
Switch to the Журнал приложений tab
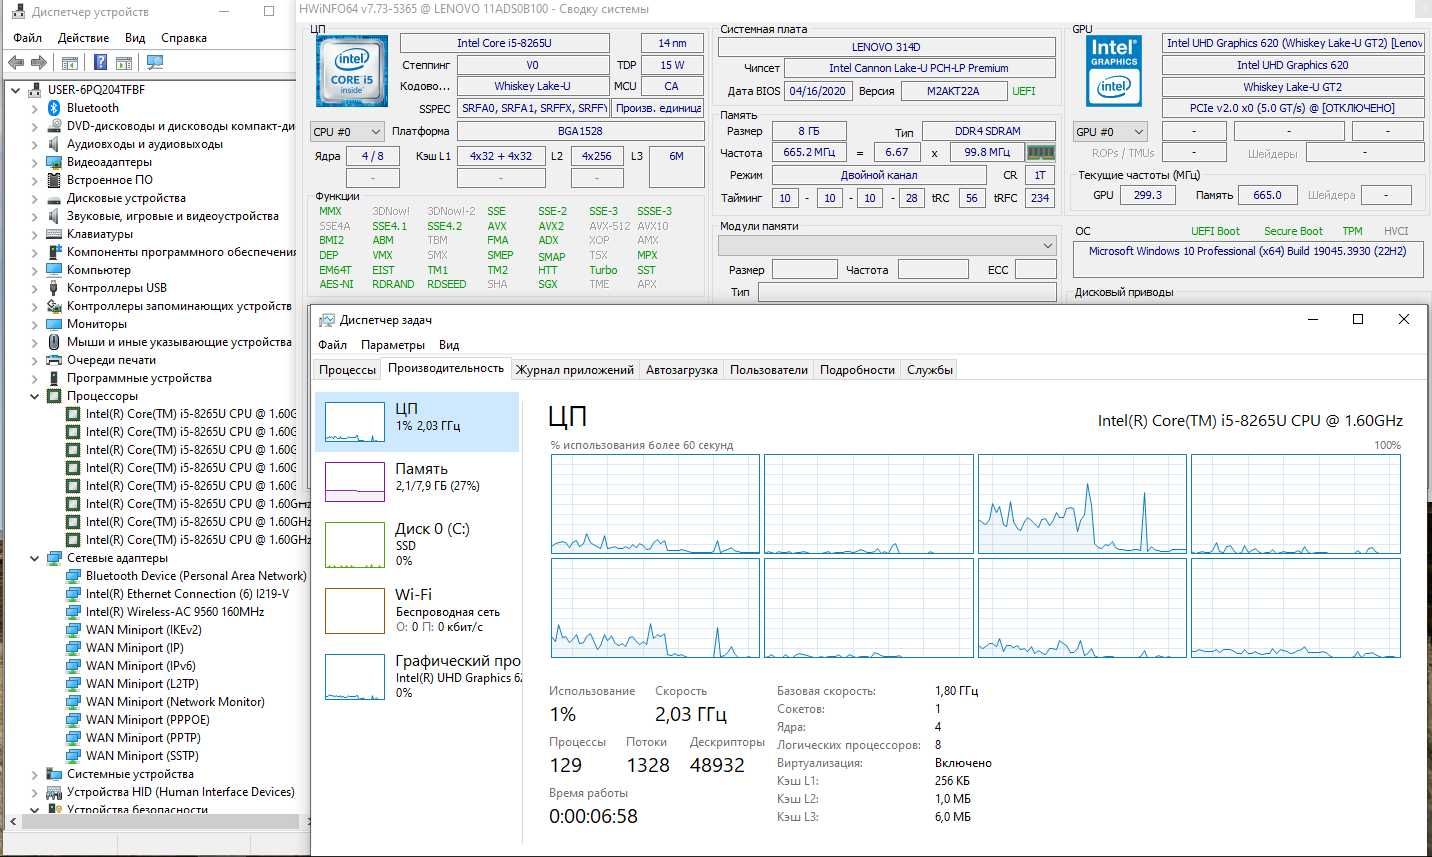(575, 370)
